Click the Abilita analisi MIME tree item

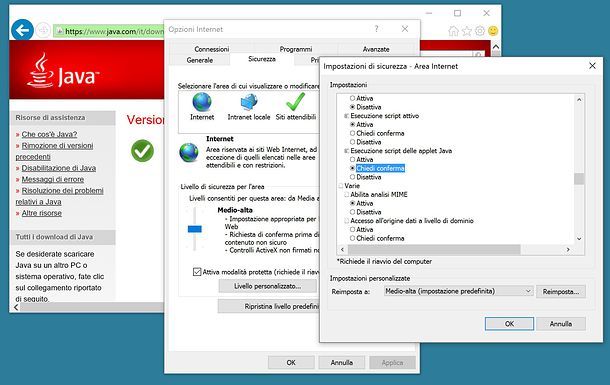379,194
